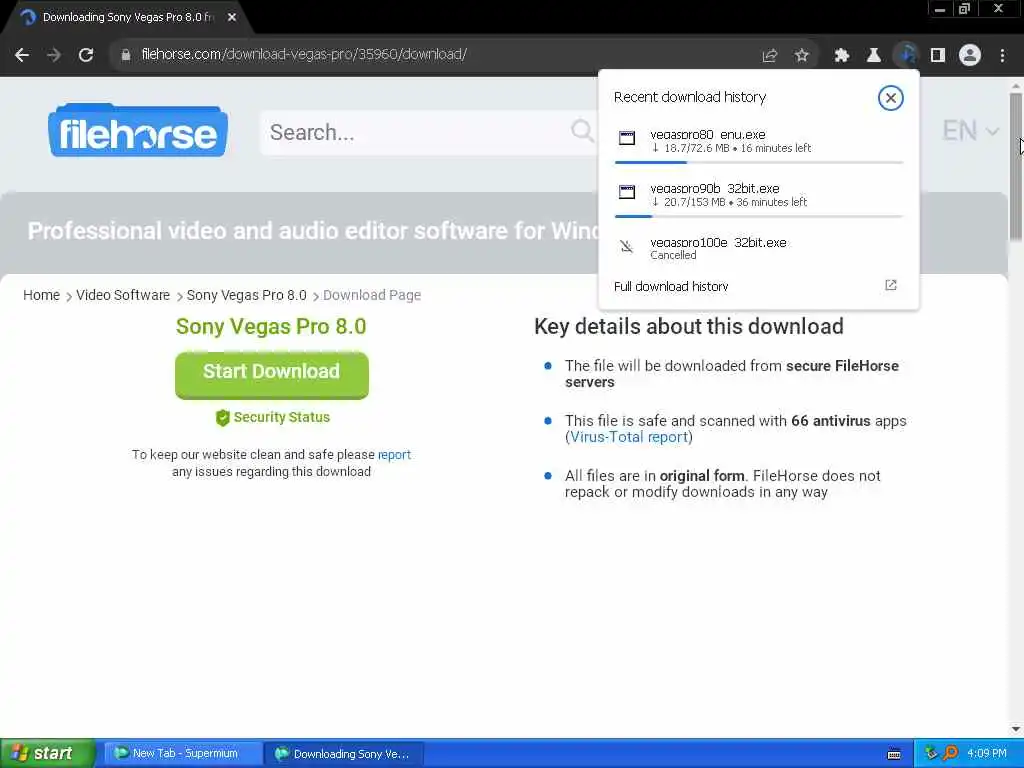
Task: Reload the current page
Action: click(x=86, y=55)
